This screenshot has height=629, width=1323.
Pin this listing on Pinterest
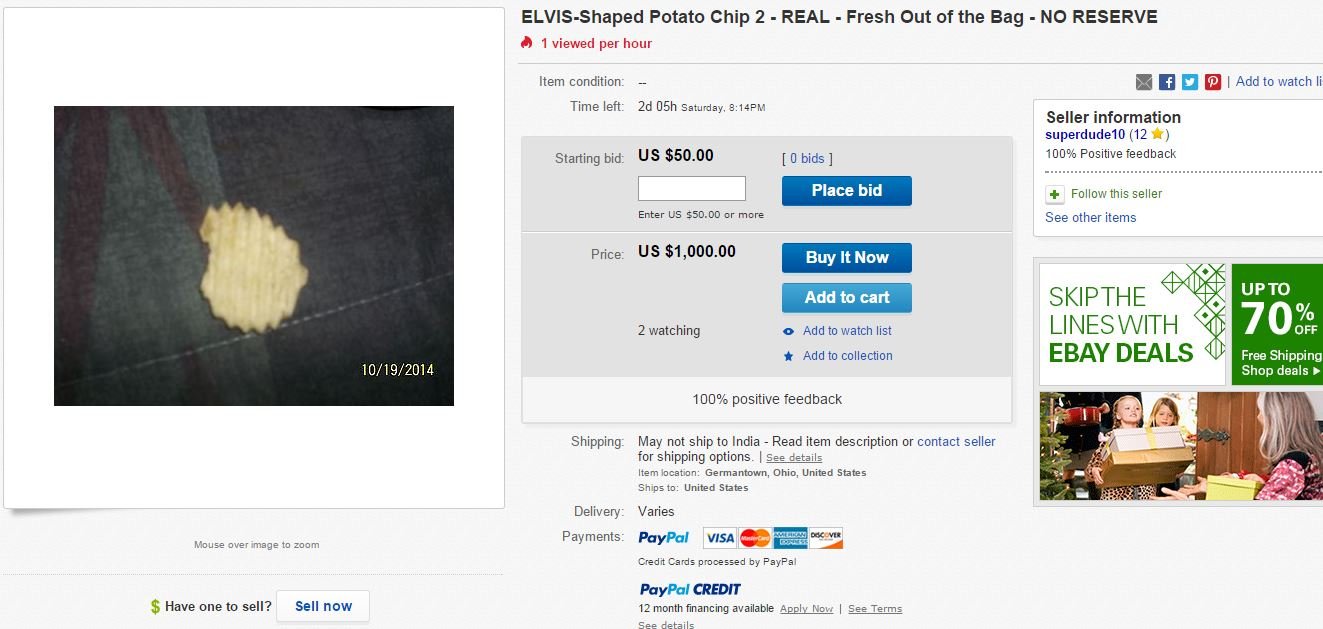pos(1213,82)
